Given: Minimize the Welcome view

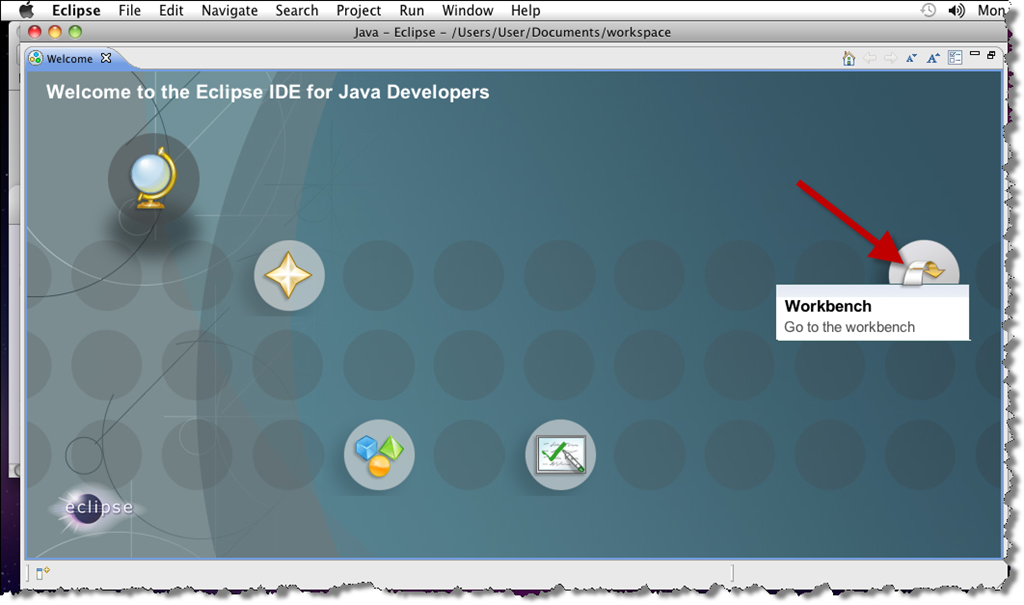Looking at the screenshot, I should click(x=975, y=54).
